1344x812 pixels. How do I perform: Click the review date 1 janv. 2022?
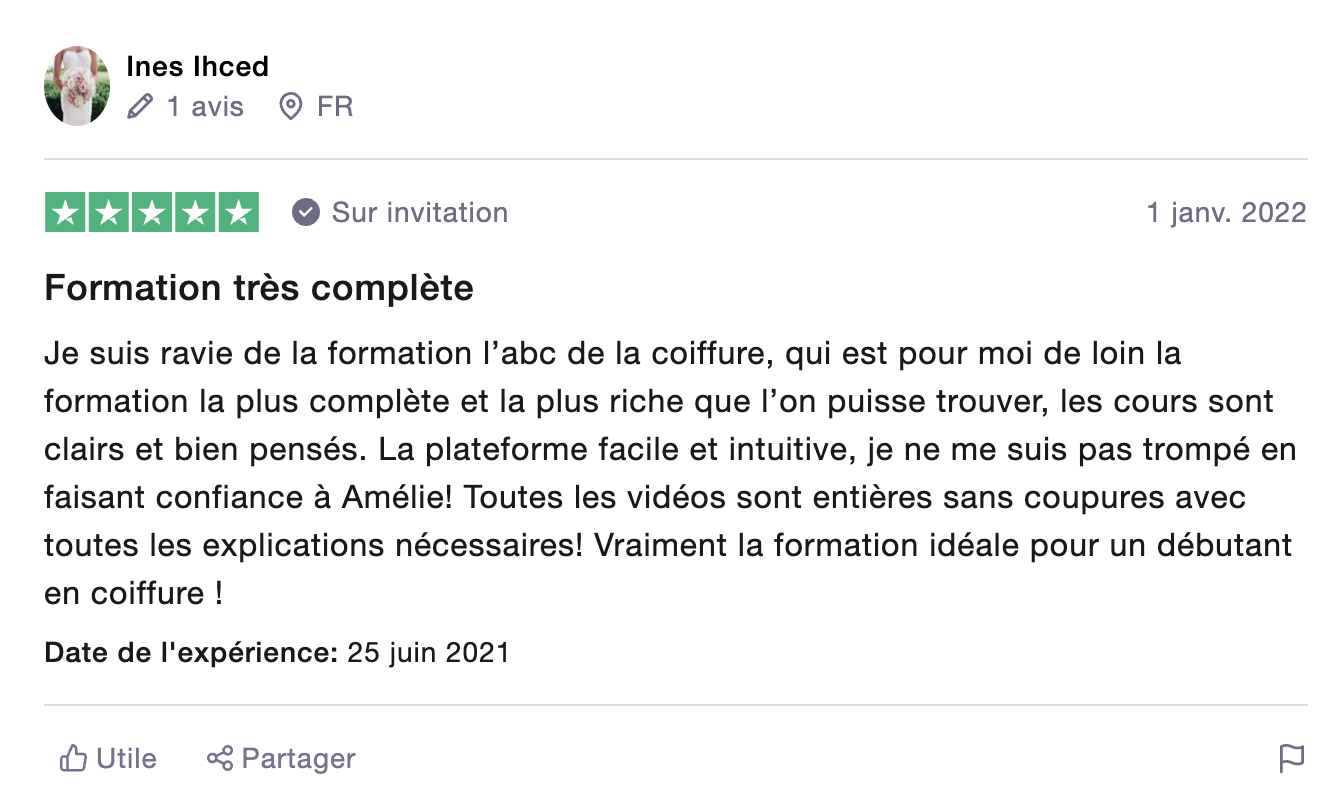pyautogui.click(x=1226, y=213)
